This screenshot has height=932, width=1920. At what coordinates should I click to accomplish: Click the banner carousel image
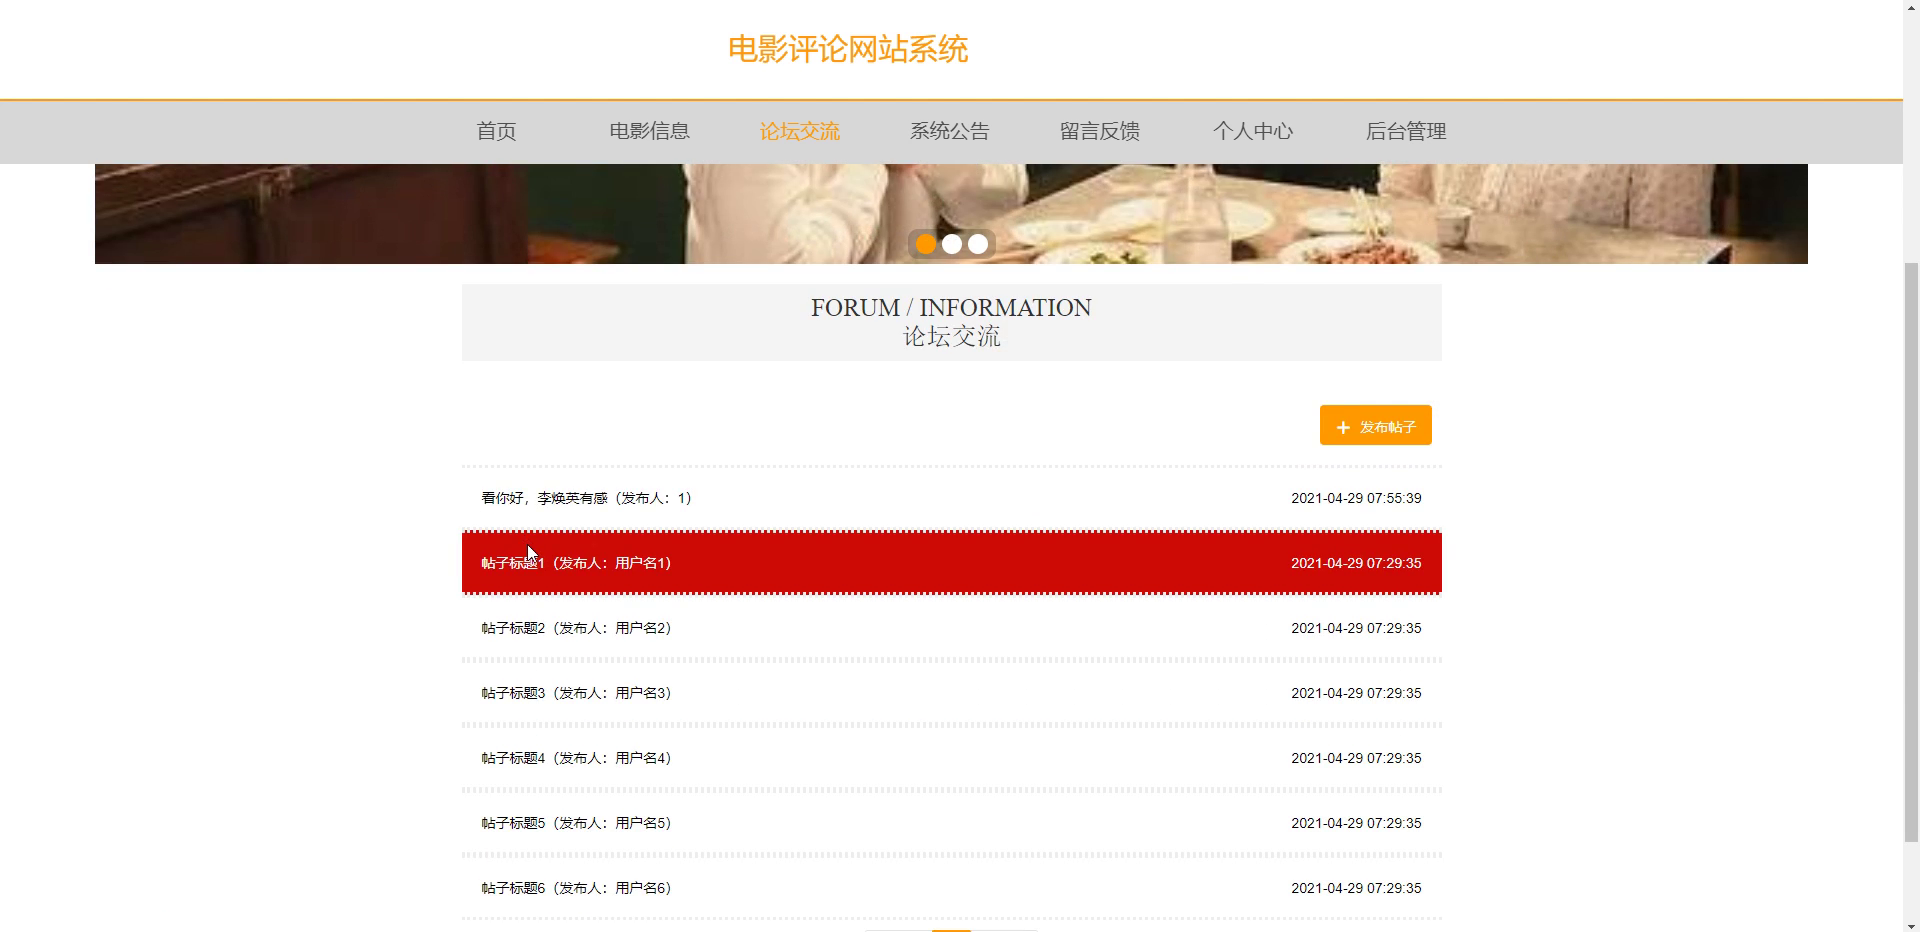coord(951,214)
